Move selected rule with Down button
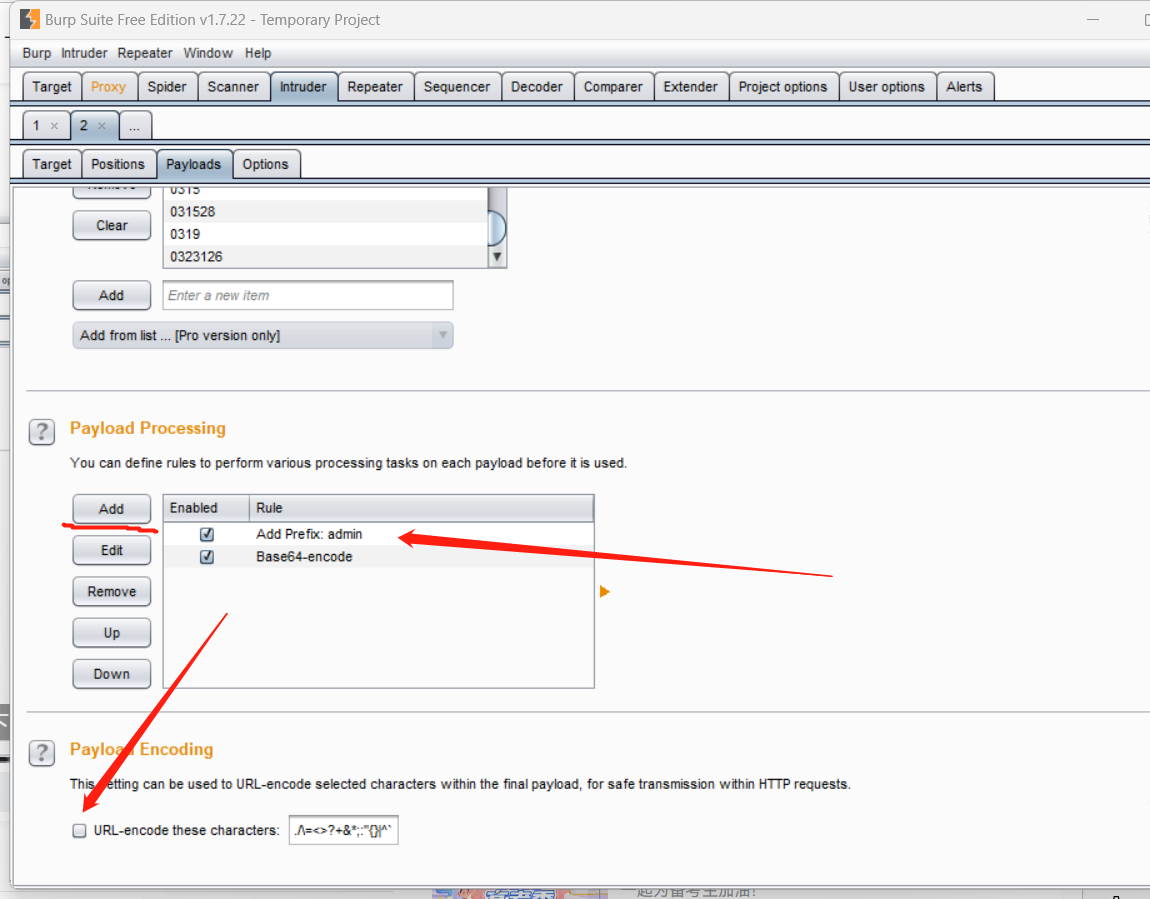The image size is (1150, 899). (112, 674)
